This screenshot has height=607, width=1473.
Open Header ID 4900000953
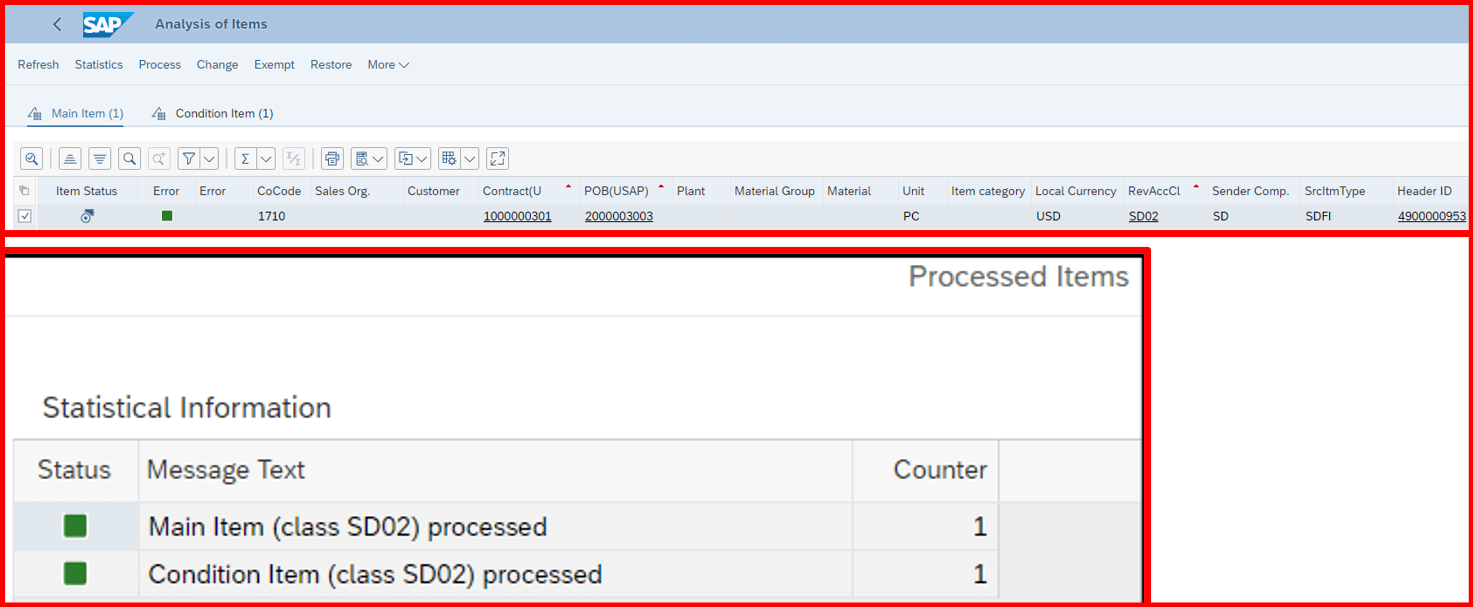click(x=1431, y=215)
